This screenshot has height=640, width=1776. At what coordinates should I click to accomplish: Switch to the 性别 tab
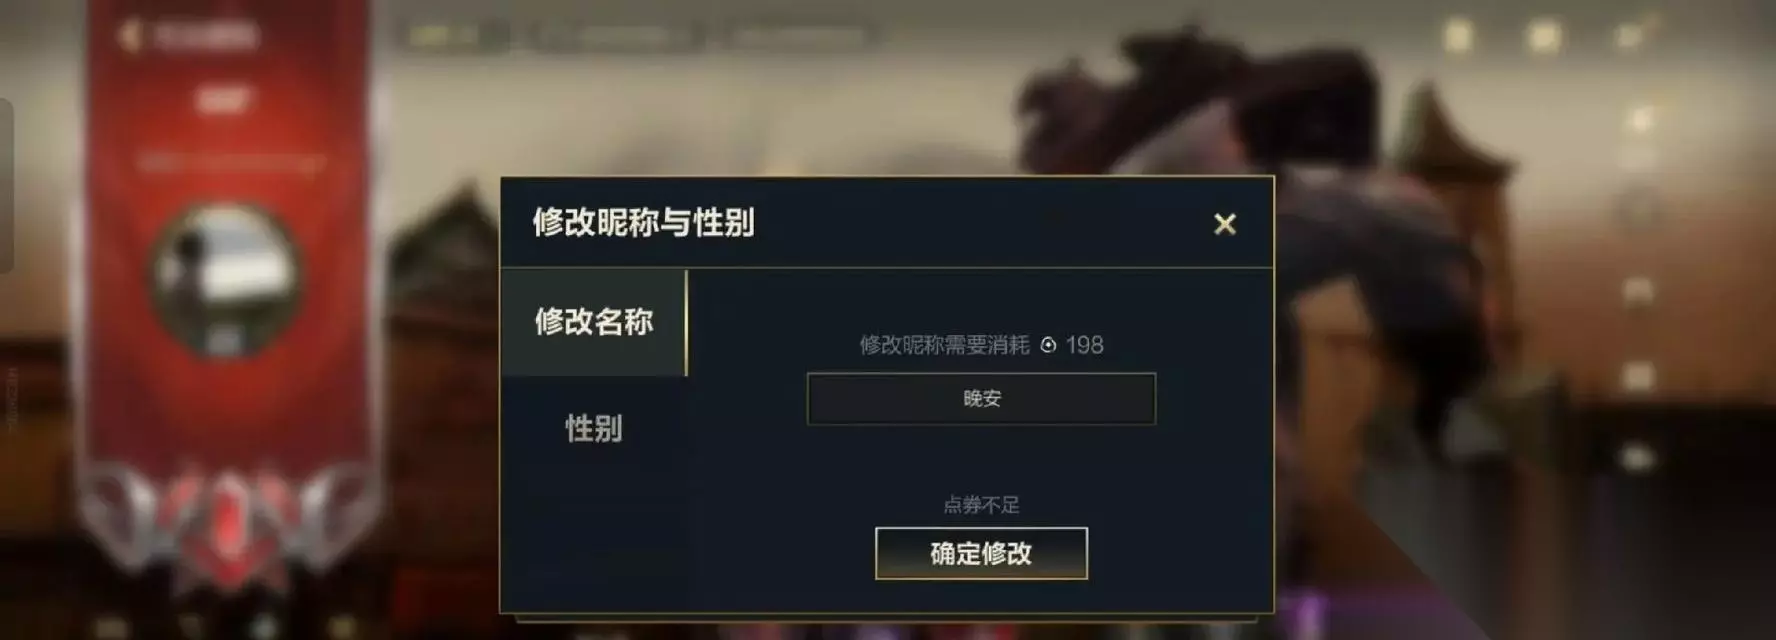(x=594, y=429)
